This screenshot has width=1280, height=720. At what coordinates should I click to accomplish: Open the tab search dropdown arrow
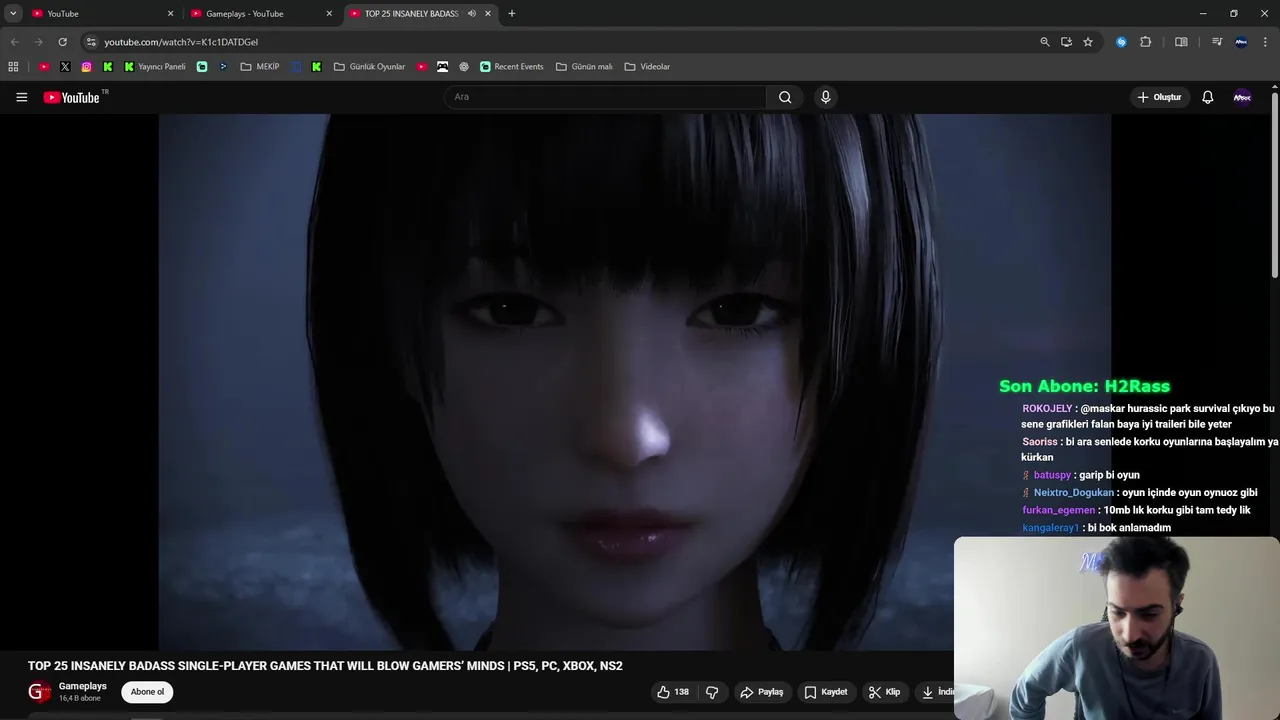pyautogui.click(x=13, y=14)
